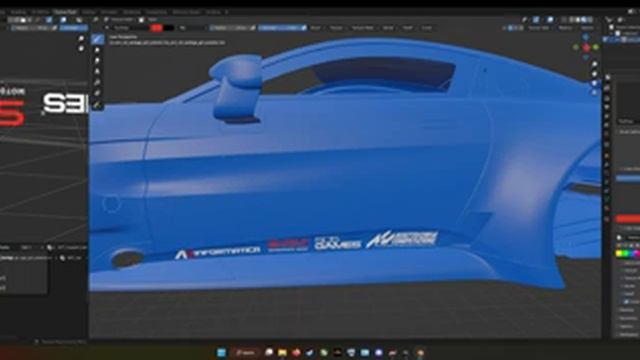Click Blender icon in the taskbar
The height and width of the screenshot is (360, 640).
point(420,353)
